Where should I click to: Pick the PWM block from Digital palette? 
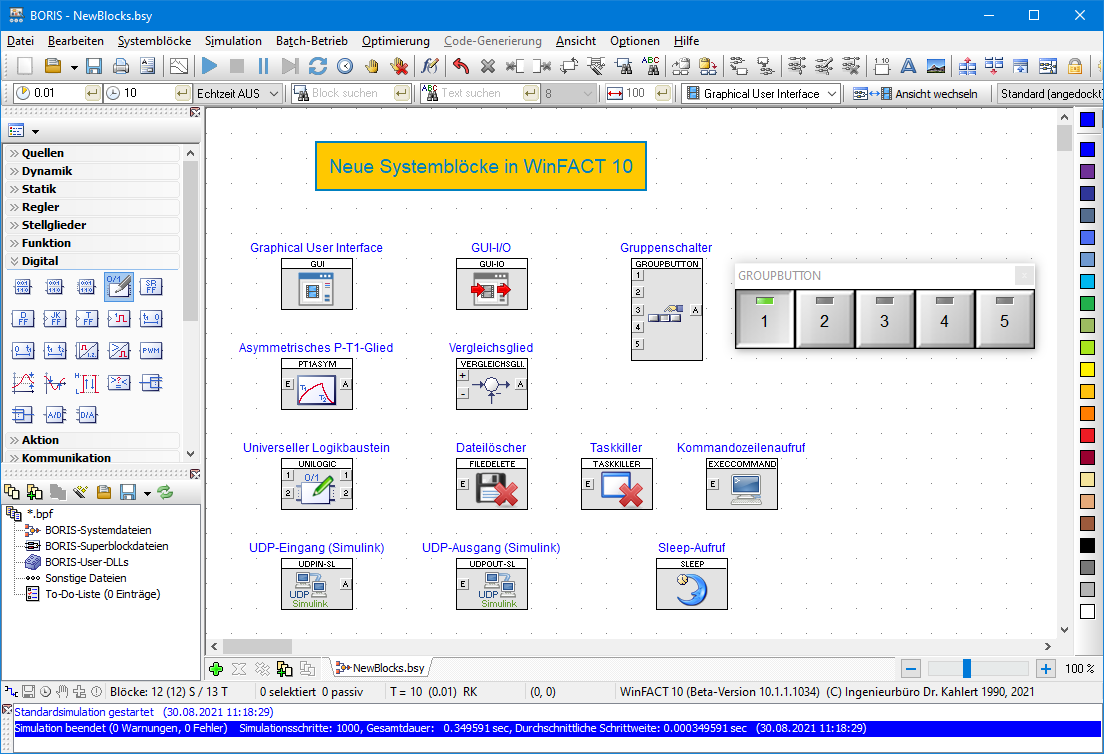point(151,351)
